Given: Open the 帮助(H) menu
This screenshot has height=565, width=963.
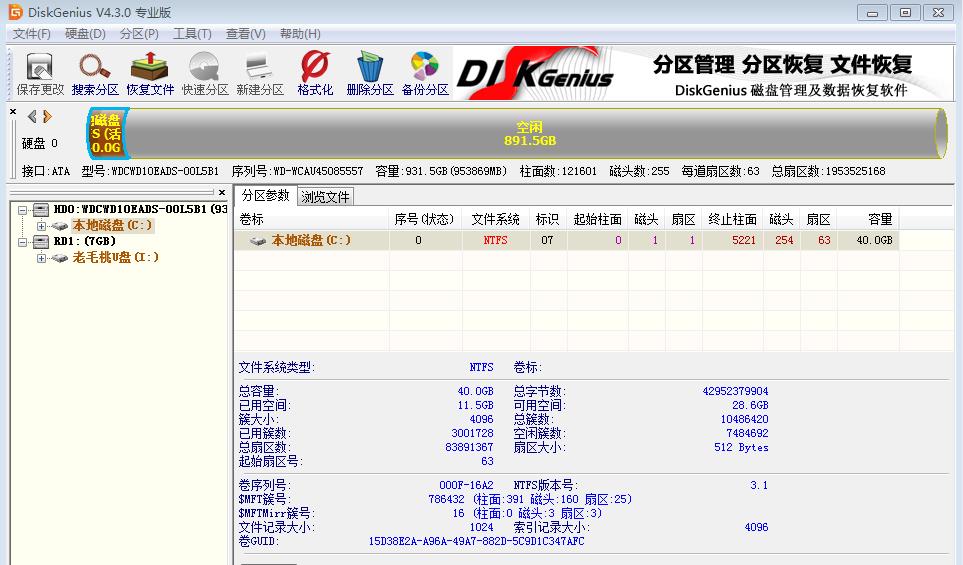Looking at the screenshot, I should click(300, 34).
